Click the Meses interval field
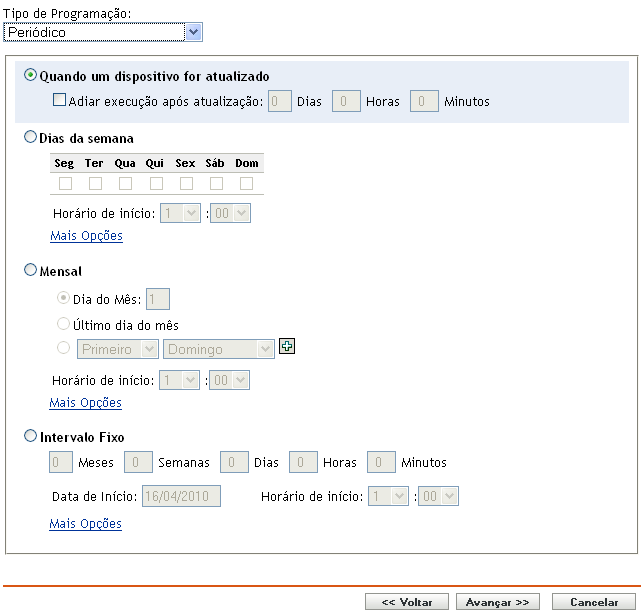 tap(61, 462)
